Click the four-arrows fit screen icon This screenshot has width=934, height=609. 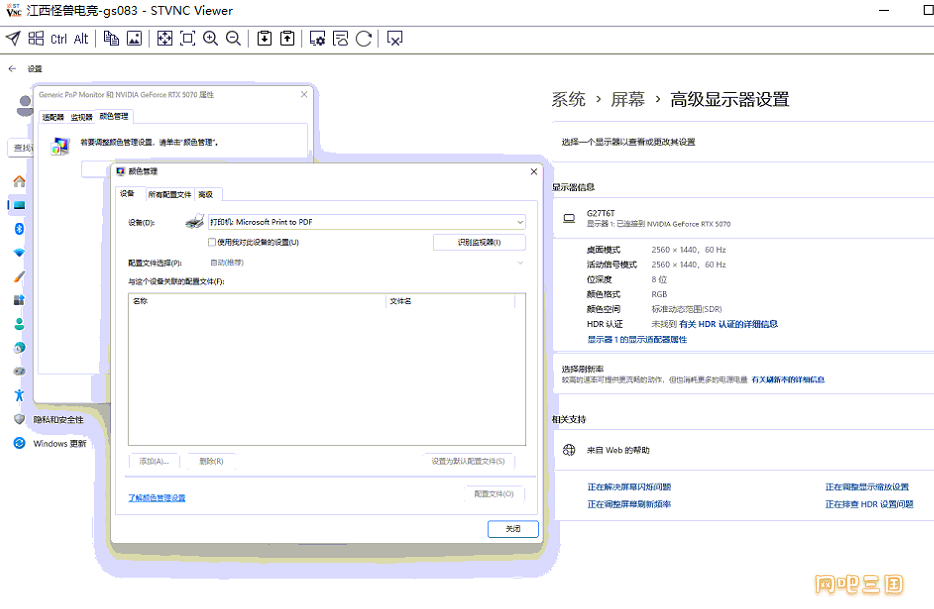(164, 39)
